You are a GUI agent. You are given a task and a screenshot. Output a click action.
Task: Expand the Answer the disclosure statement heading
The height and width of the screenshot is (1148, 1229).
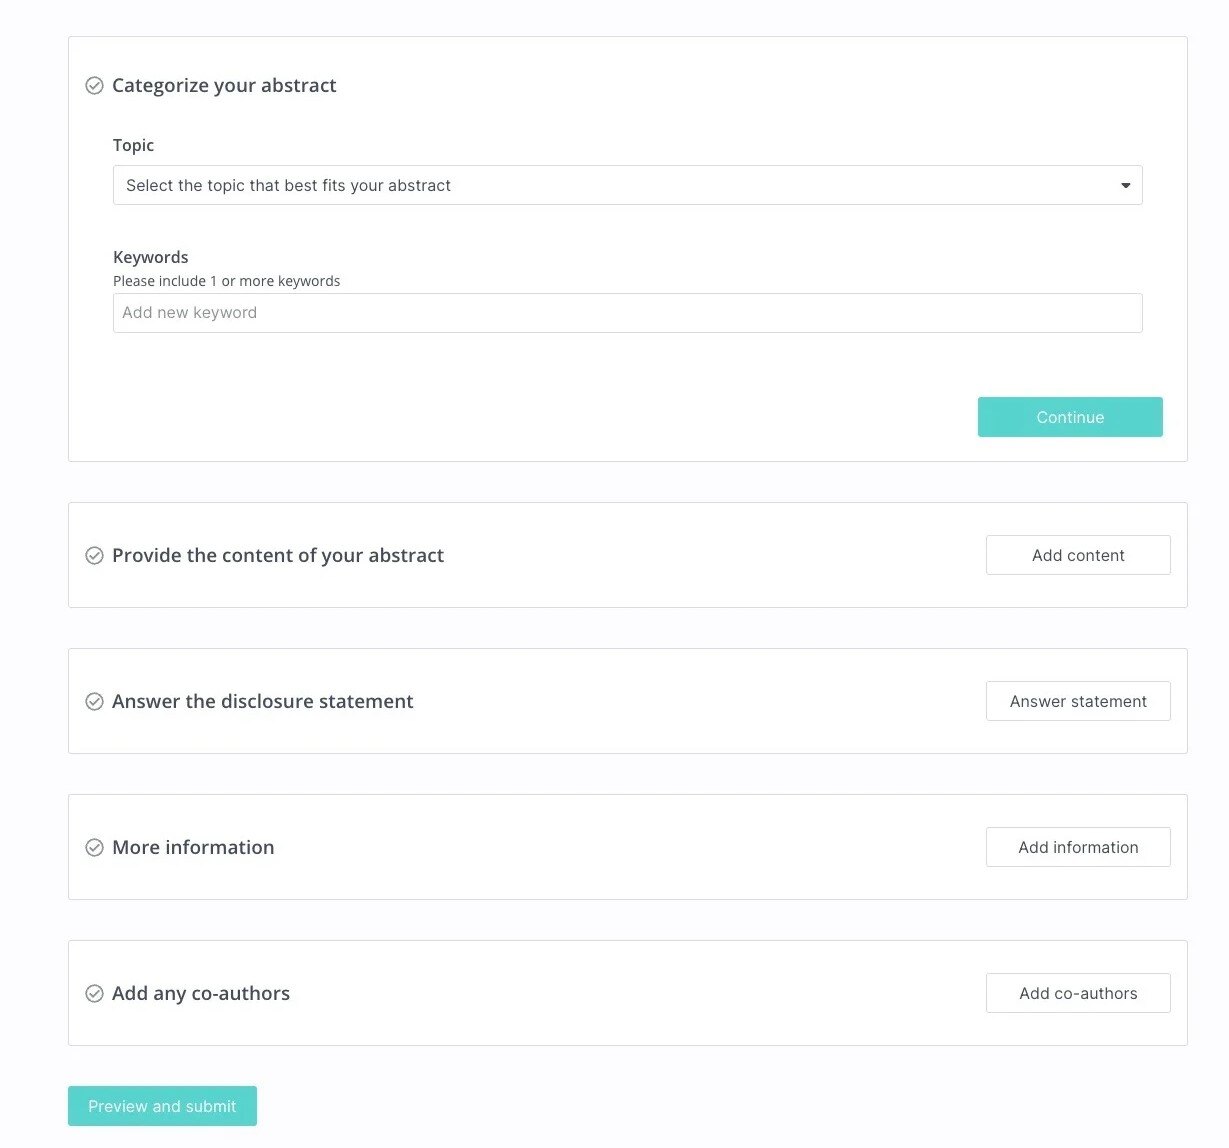point(262,702)
